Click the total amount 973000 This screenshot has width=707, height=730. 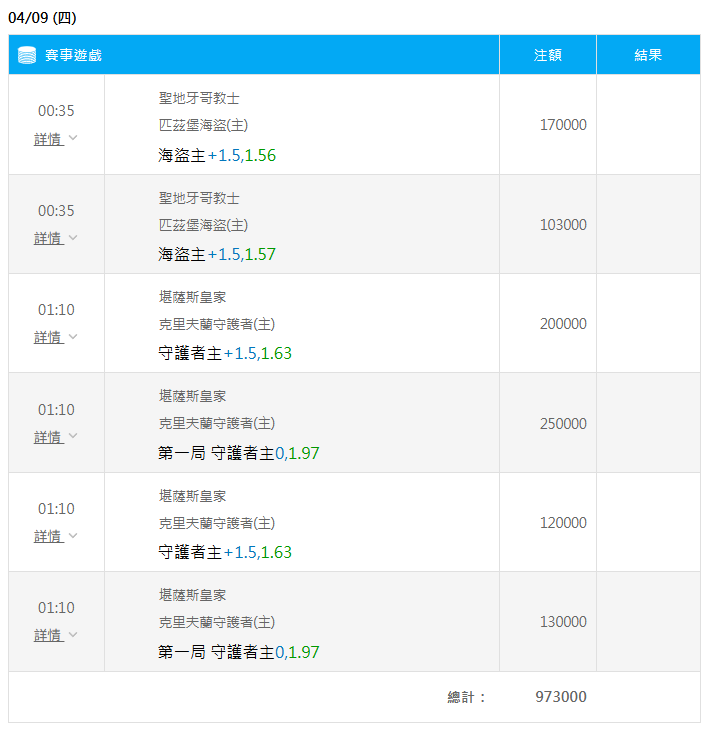pos(561,697)
